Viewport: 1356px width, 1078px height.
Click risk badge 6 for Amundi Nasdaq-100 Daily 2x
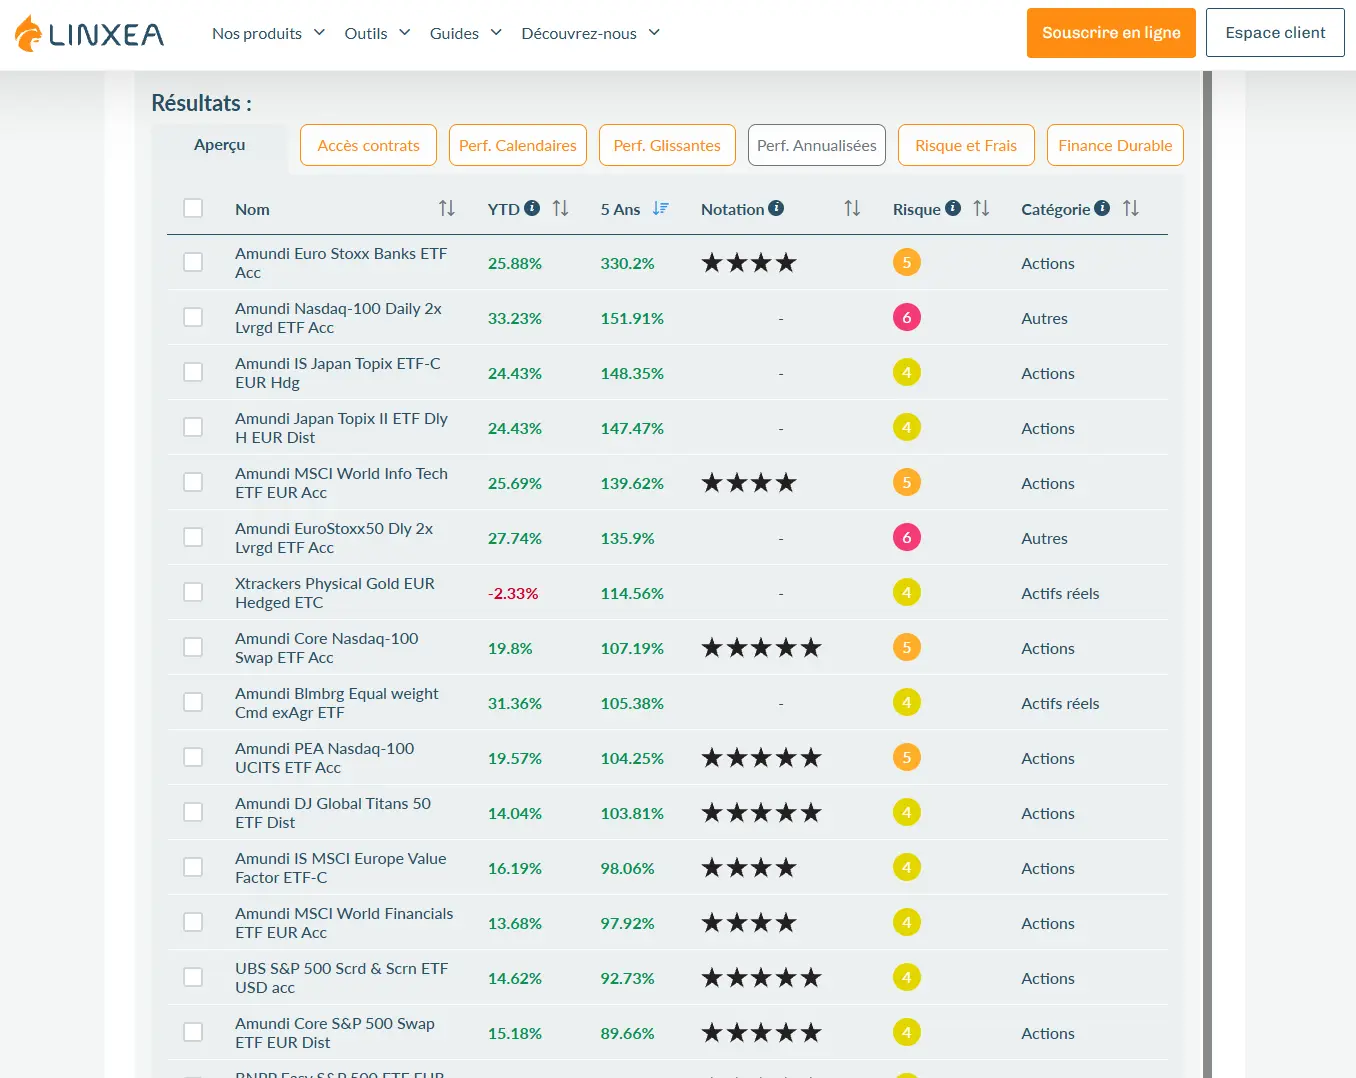point(907,318)
